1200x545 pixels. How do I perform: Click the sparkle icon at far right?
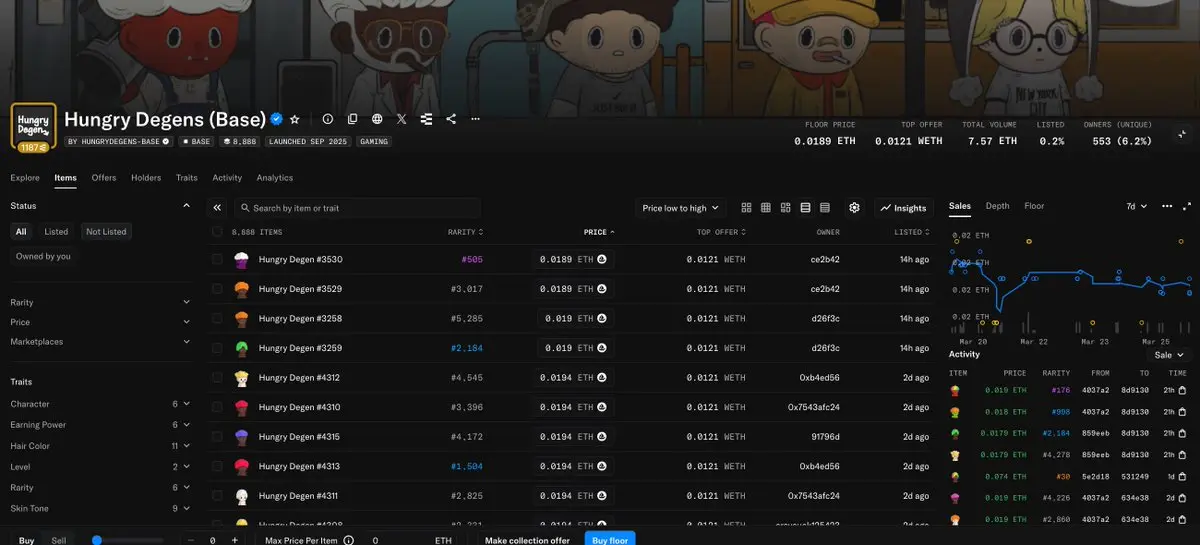point(1182,133)
